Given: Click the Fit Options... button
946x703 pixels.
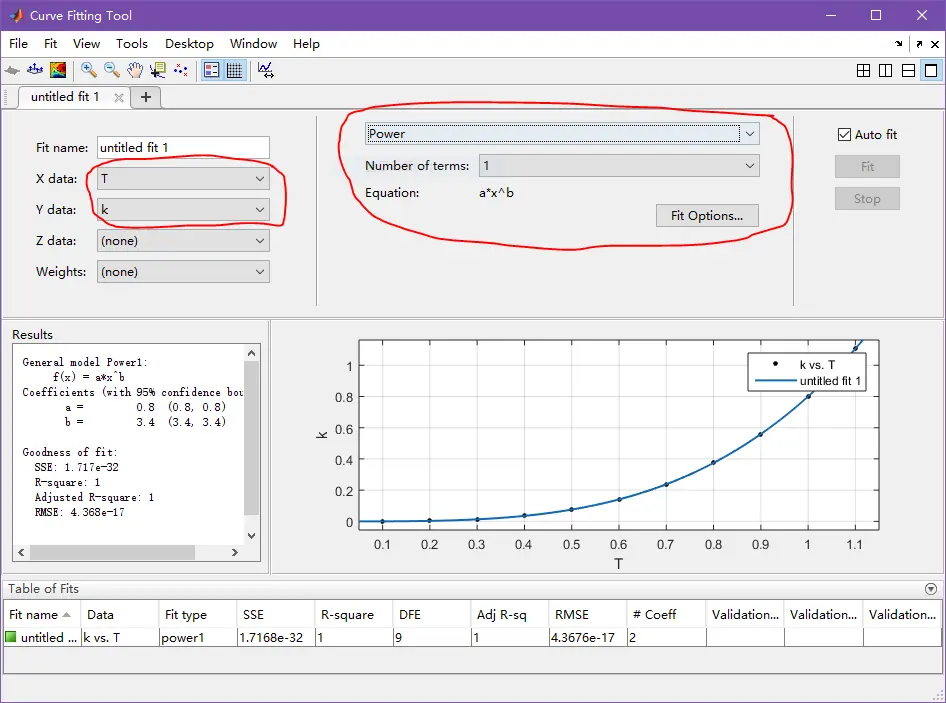Looking at the screenshot, I should [707, 215].
